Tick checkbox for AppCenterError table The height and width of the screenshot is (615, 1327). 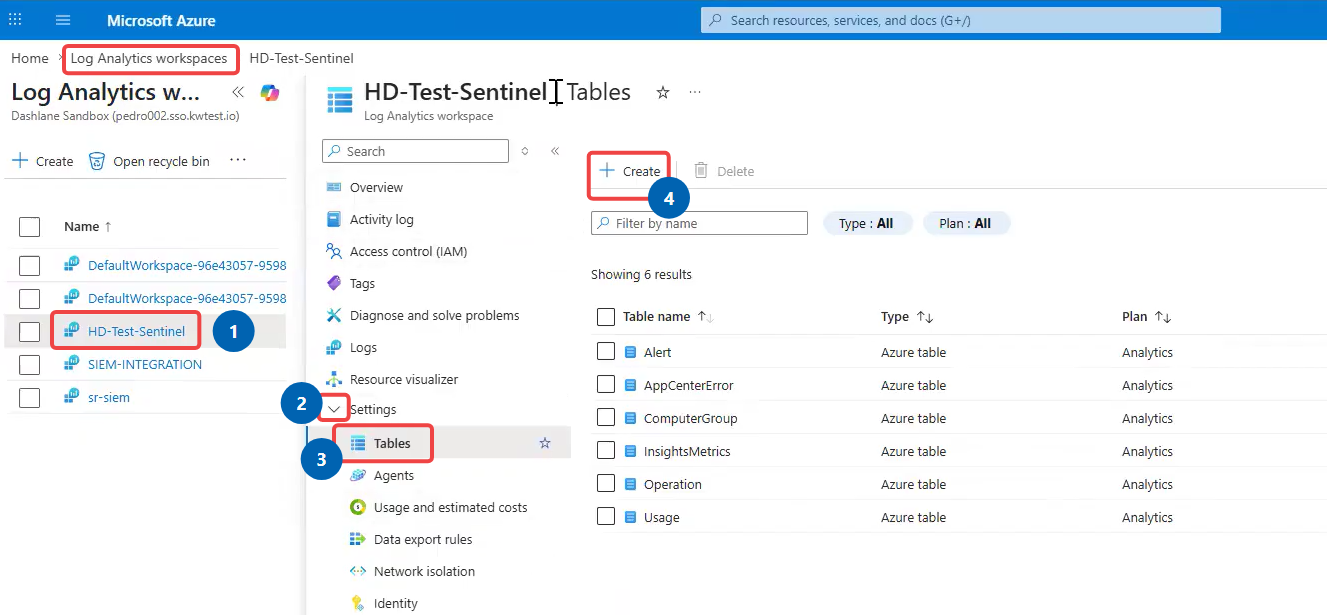pos(605,384)
